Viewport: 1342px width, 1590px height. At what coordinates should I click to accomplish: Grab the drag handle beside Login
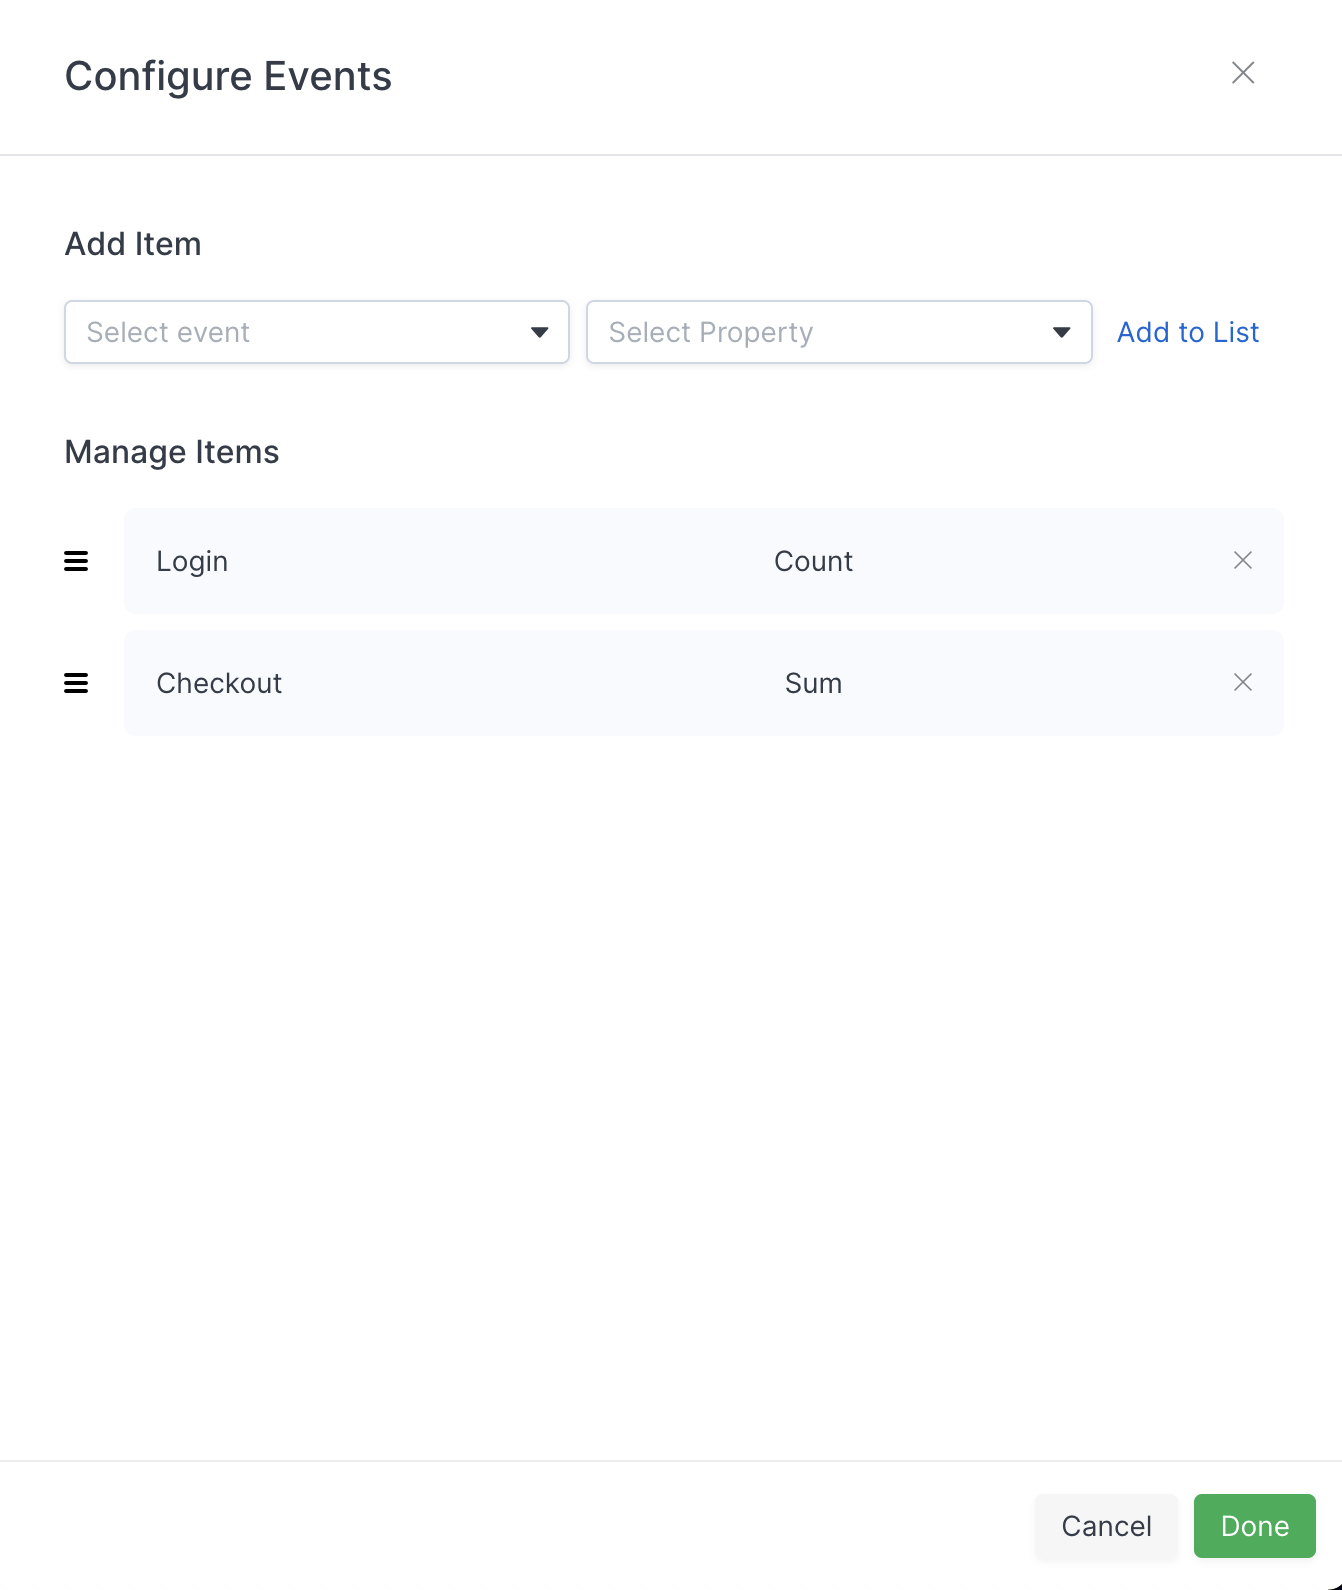point(76,561)
